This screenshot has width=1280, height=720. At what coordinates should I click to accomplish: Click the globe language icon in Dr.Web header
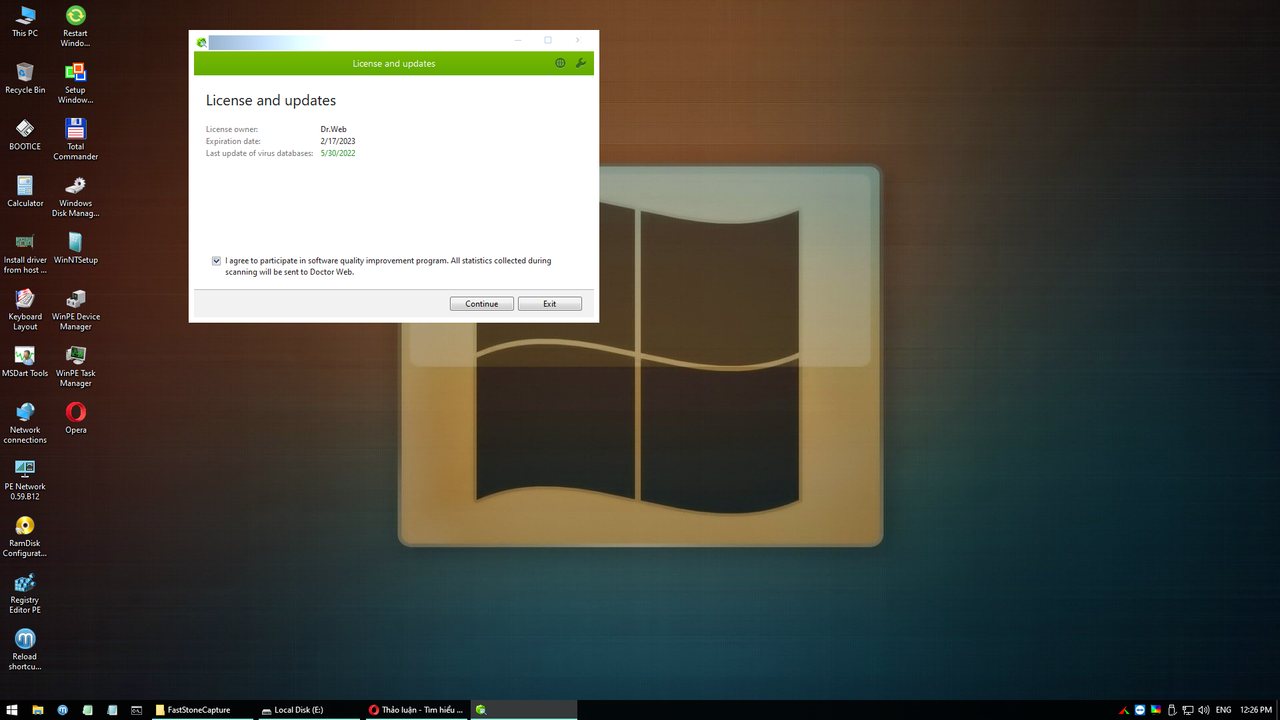(x=560, y=63)
